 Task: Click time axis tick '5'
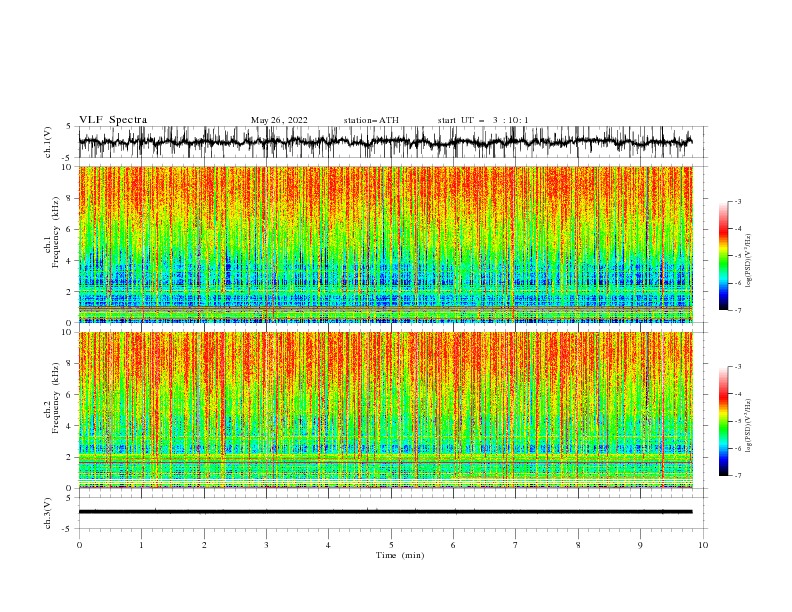[391, 545]
